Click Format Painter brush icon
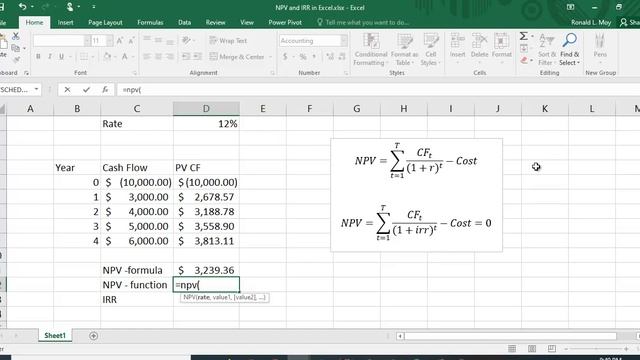This screenshot has width=640, height=360. 16,60
